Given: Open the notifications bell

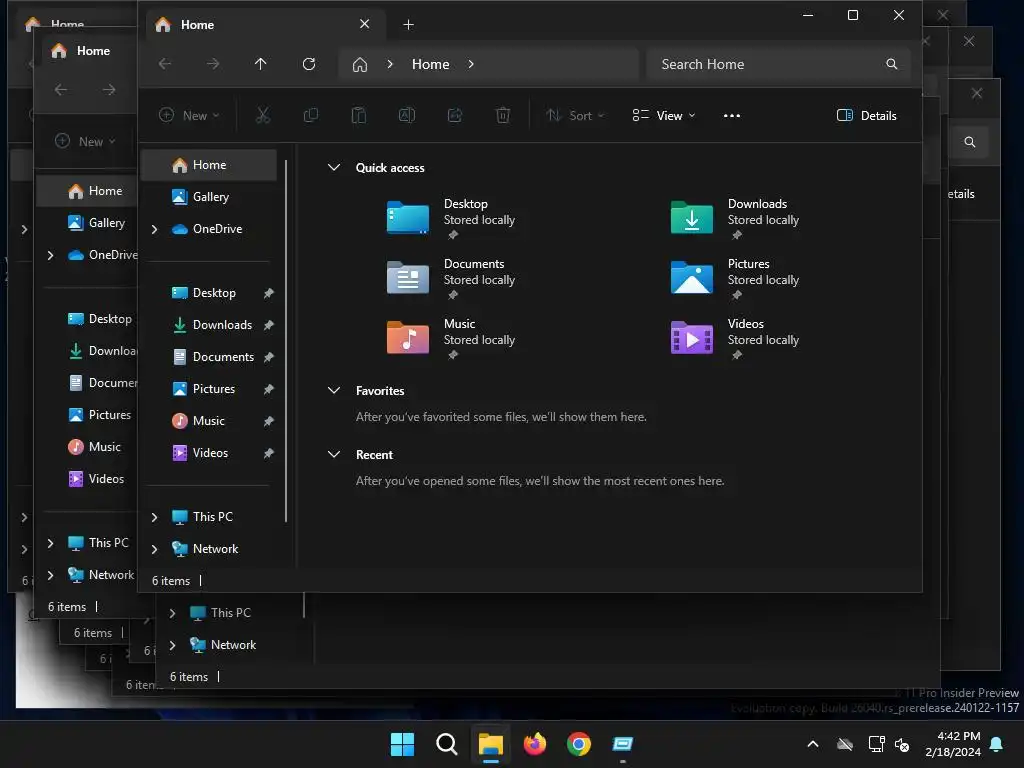Looking at the screenshot, I should (x=997, y=744).
